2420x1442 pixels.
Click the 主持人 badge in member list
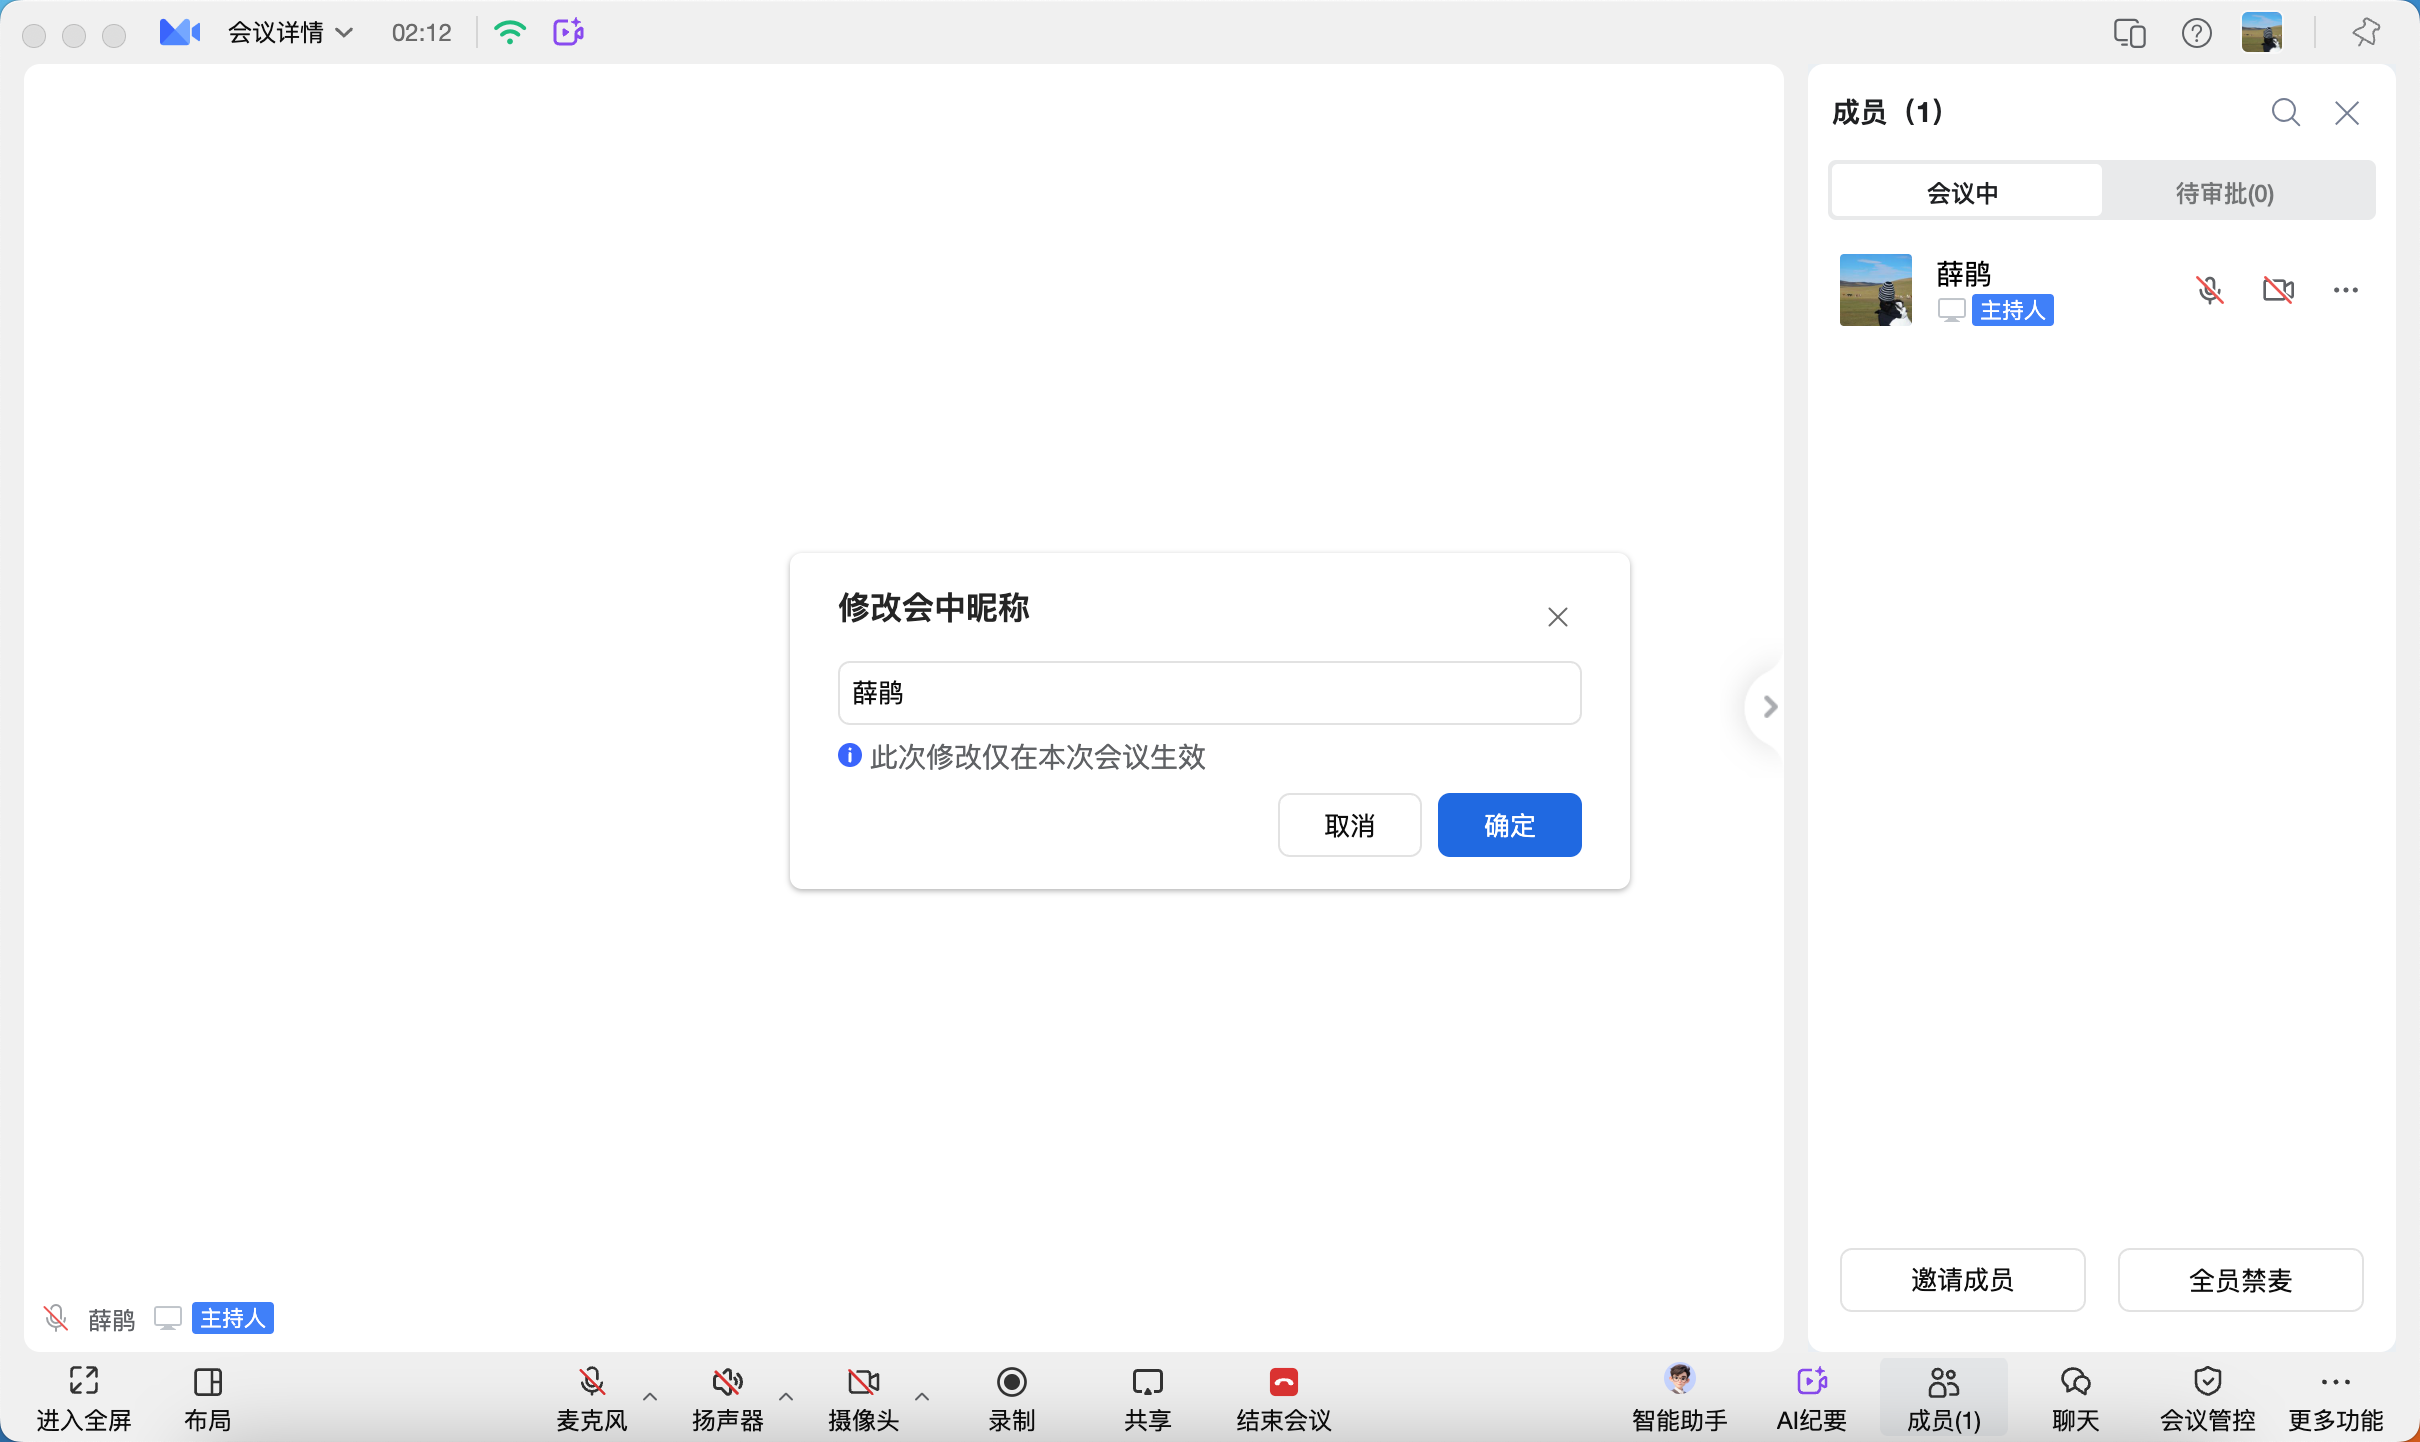point(2012,310)
